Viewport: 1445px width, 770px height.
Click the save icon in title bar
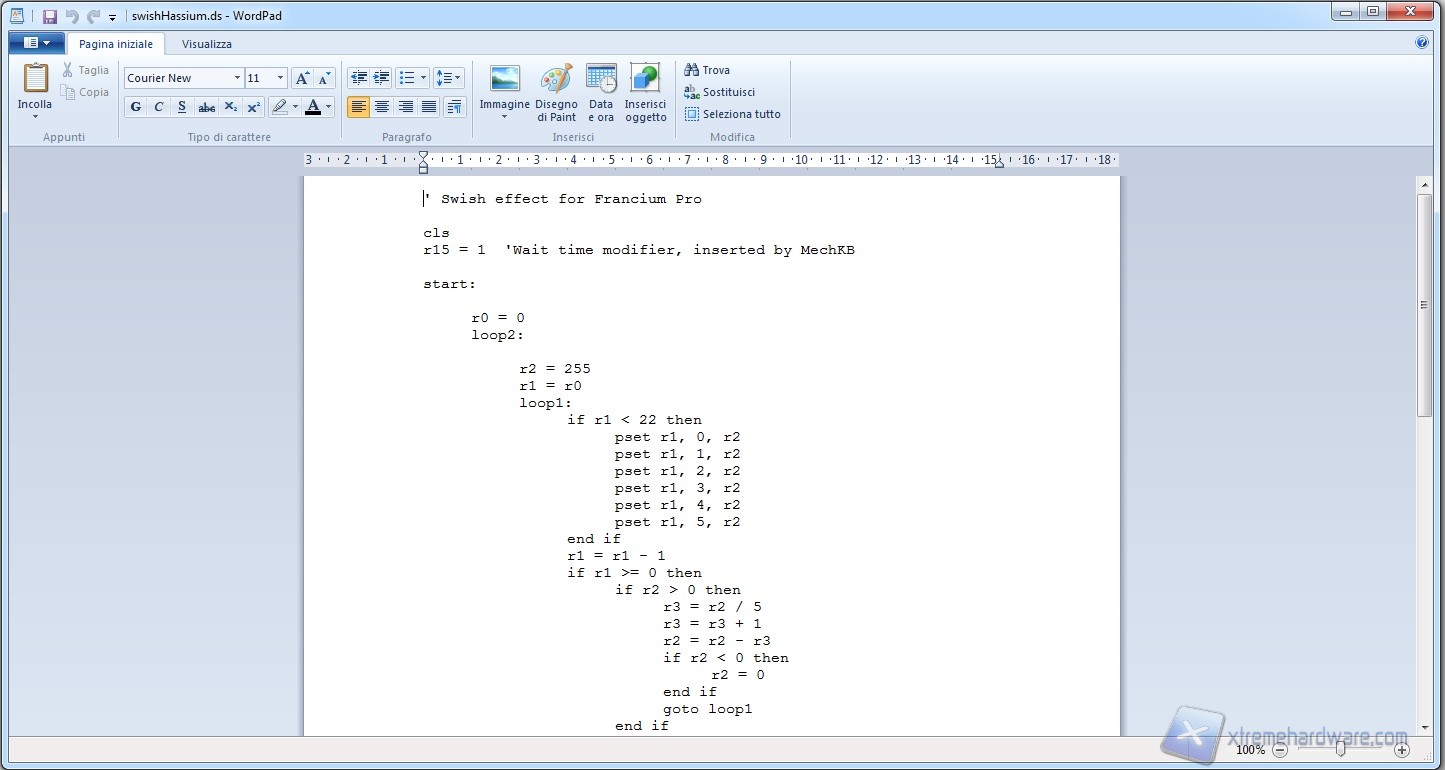click(x=50, y=17)
